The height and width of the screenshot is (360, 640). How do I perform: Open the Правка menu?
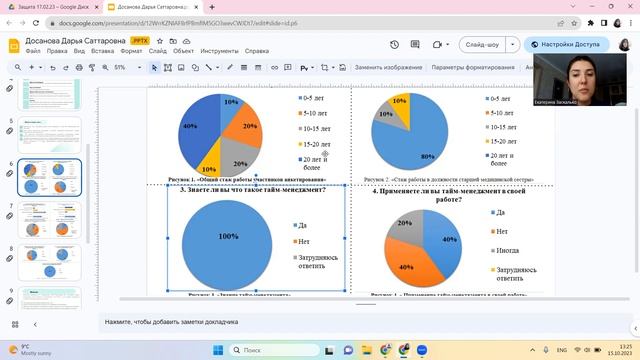point(57,51)
